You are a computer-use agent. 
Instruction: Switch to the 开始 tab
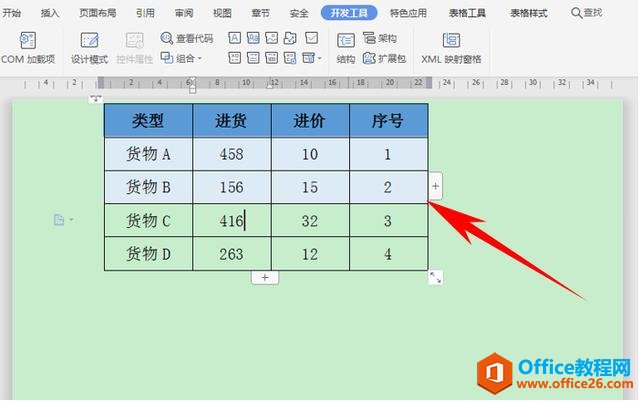pos(11,13)
